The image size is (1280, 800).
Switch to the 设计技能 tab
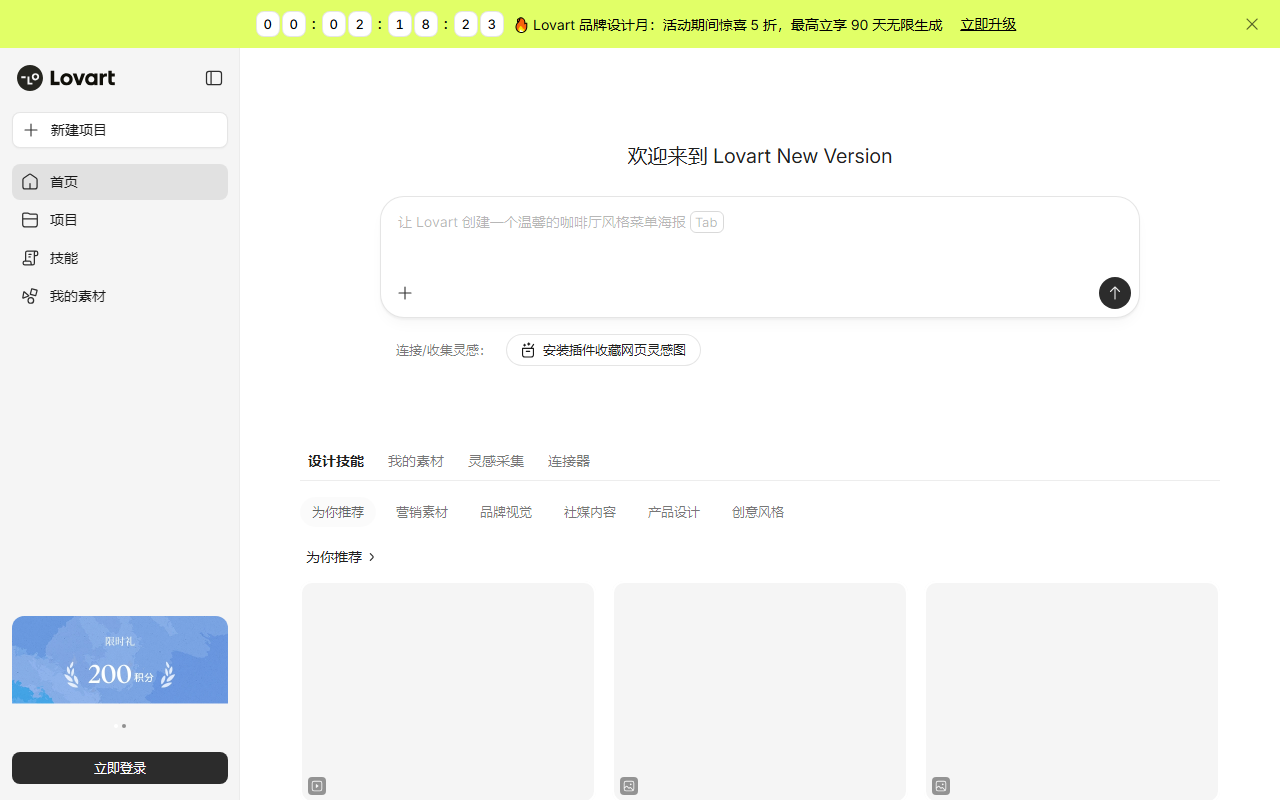(336, 461)
